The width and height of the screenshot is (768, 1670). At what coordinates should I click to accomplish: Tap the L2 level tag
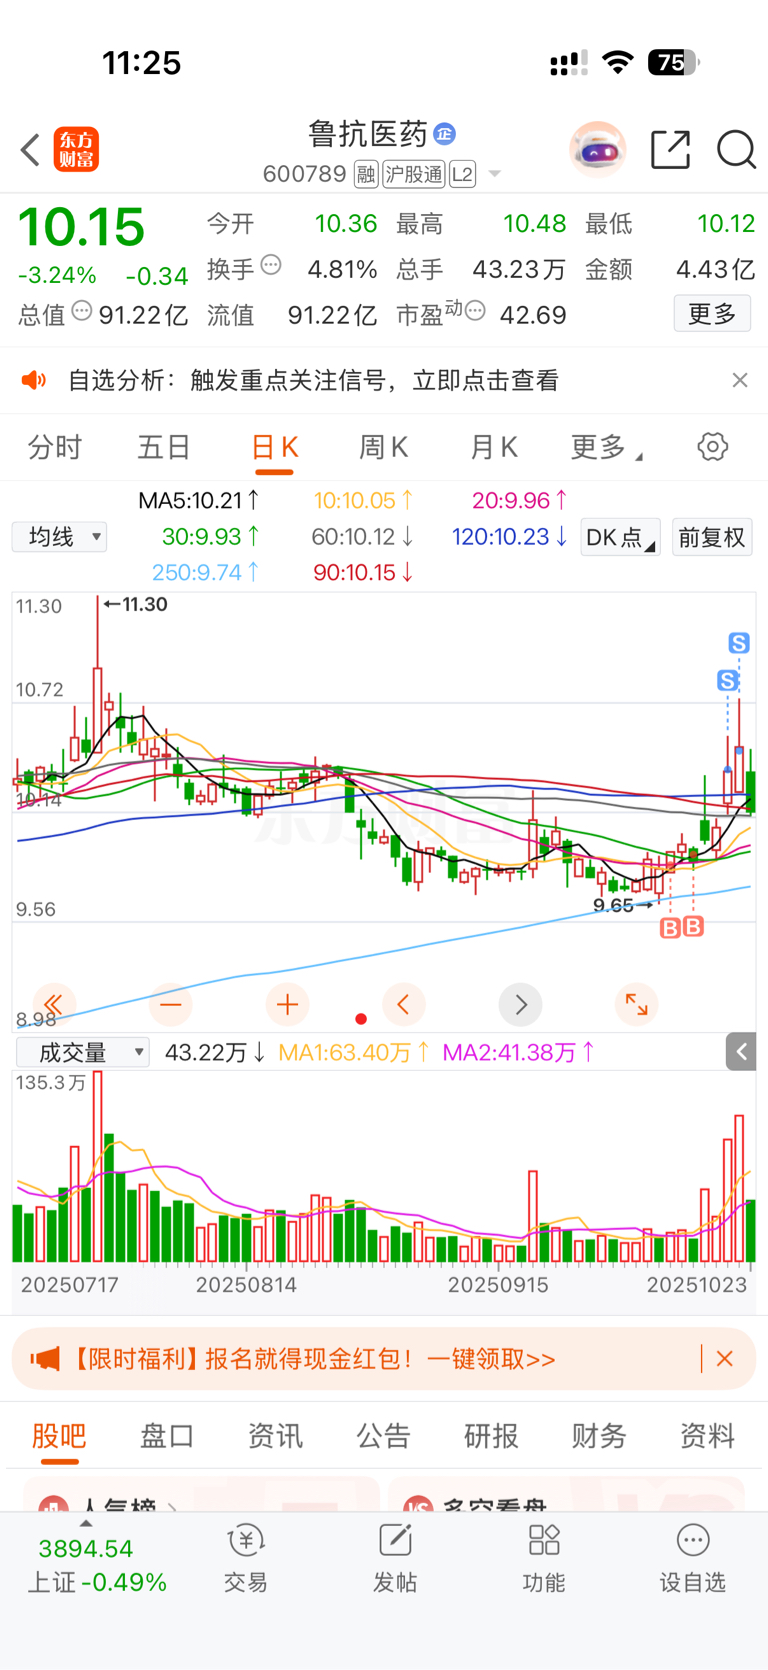(462, 175)
